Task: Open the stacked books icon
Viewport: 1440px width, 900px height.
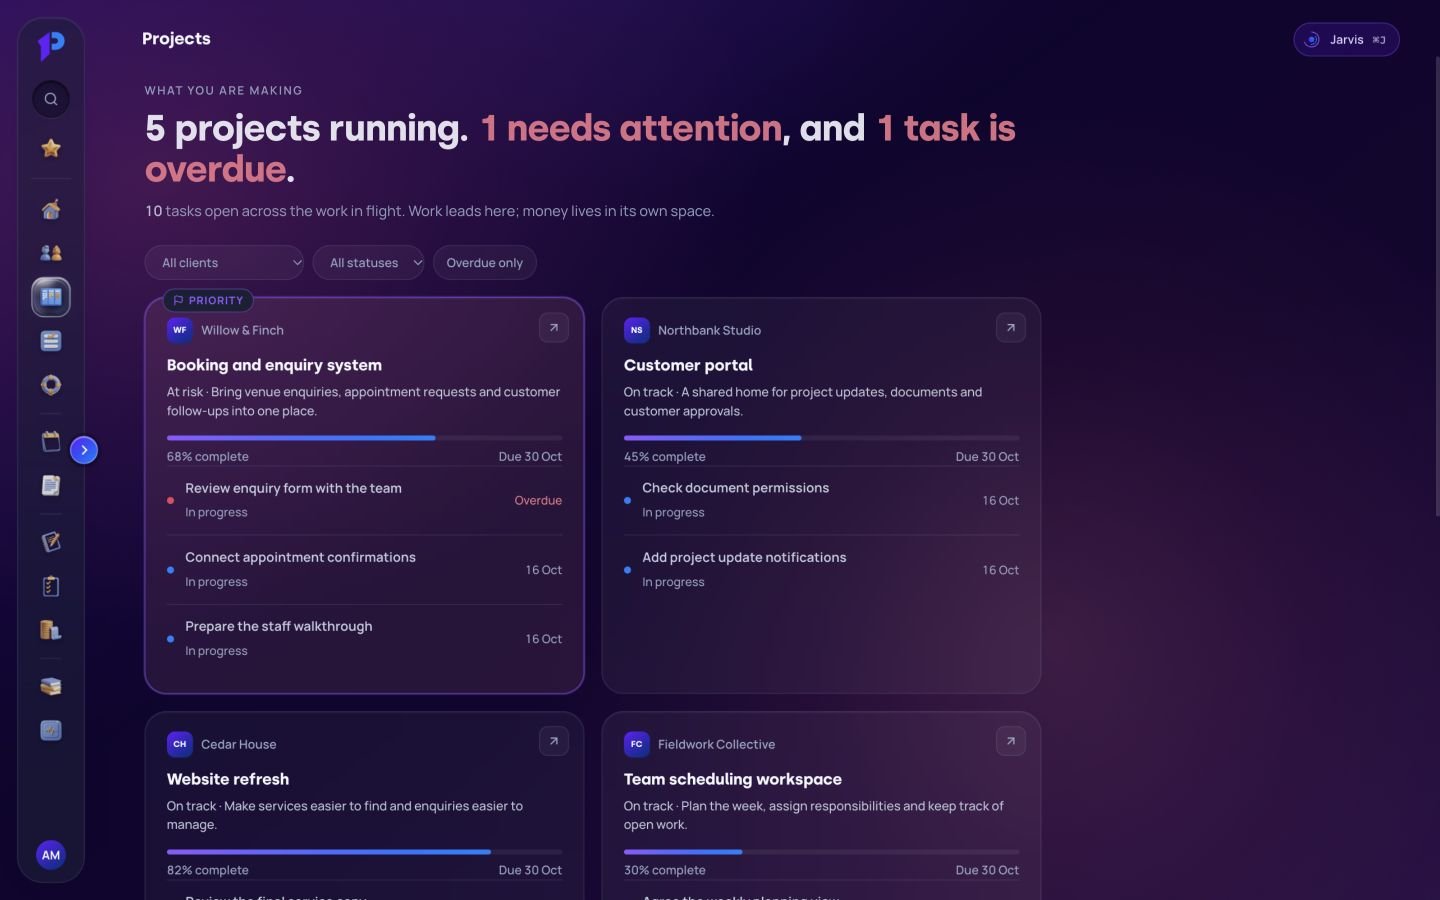Action: 51,686
